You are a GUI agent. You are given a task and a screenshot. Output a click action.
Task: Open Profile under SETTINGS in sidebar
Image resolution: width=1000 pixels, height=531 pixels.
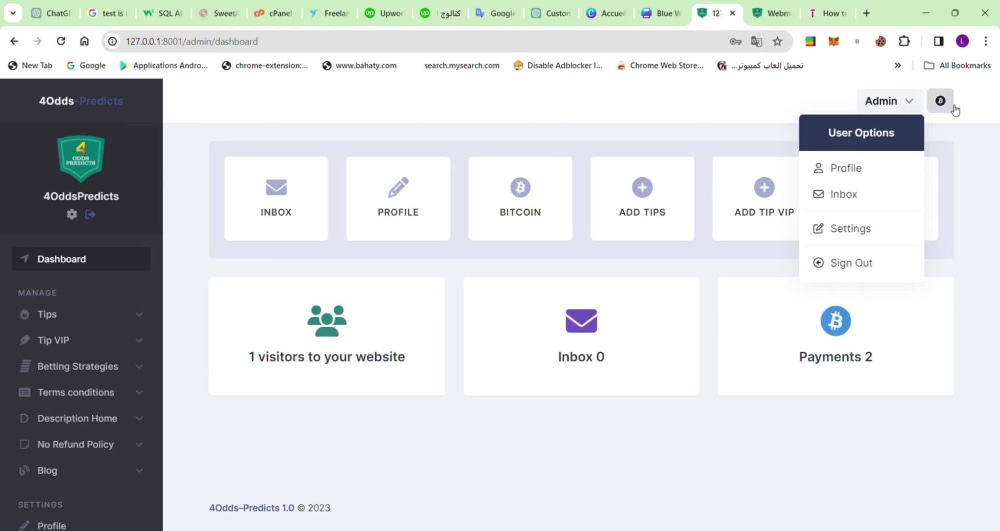[x=81, y=525]
